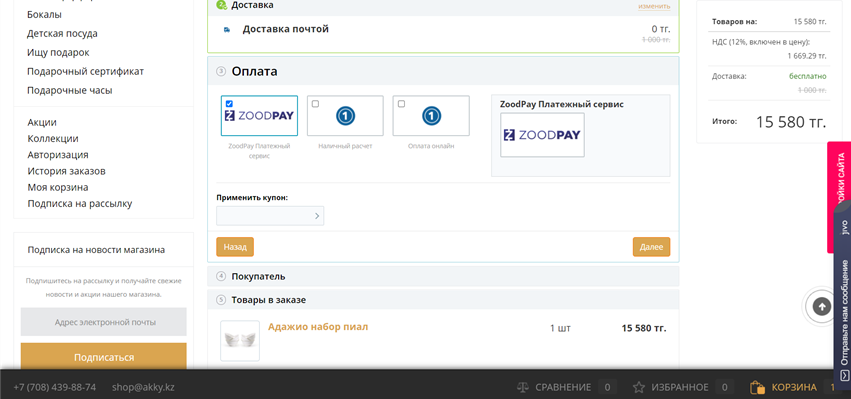Click the Наличный расчет circle icon
The image size is (851, 399).
(x=345, y=116)
